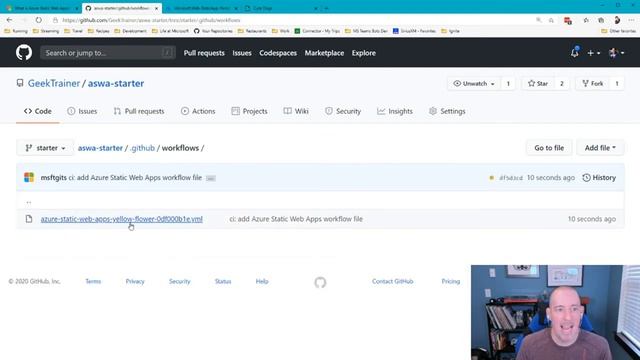Go to aswa-starter in the breadcrumb
640x360 pixels.
click(x=100, y=148)
